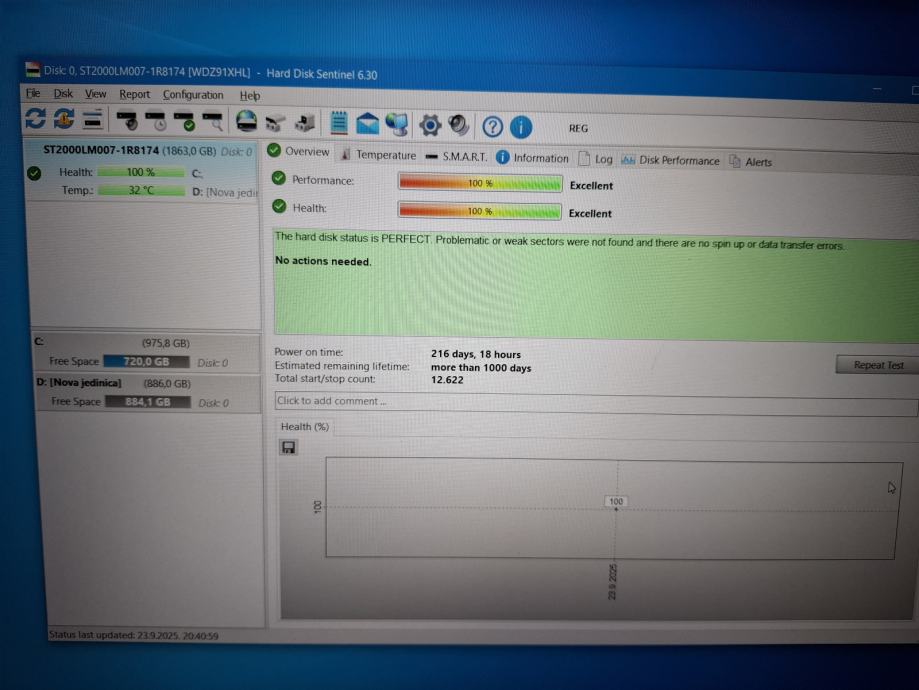Image resolution: width=919 pixels, height=690 pixels.
Task: Switch to the Information tab
Action: 532,158
